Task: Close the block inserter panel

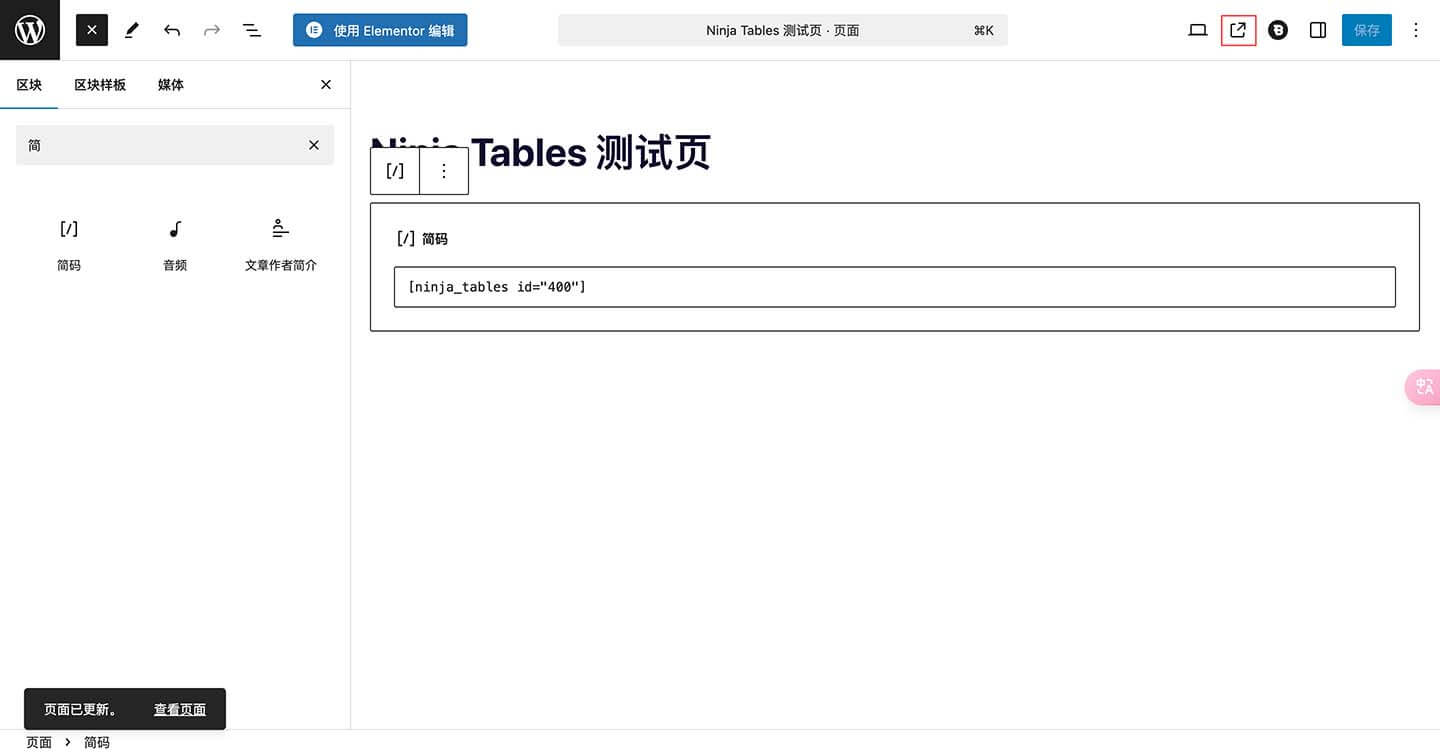Action: (326, 85)
